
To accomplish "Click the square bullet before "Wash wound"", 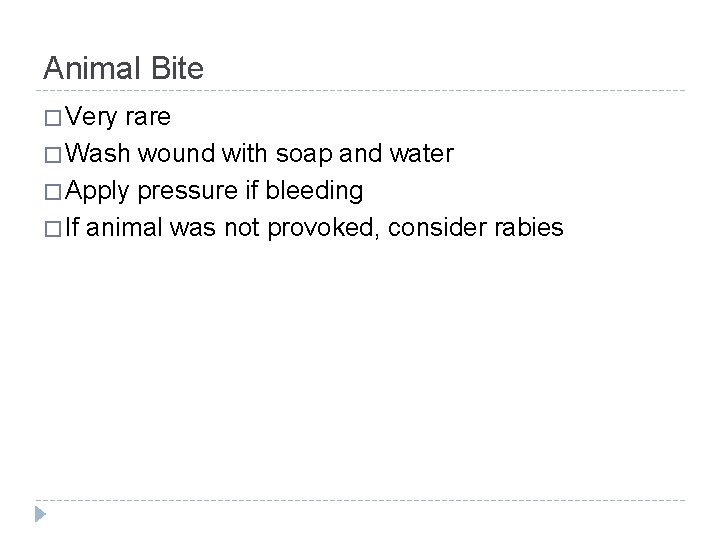I will pos(51,155).
